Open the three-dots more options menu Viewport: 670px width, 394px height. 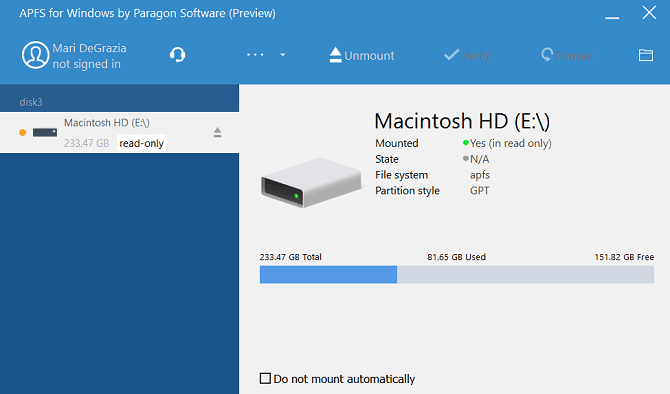point(255,55)
